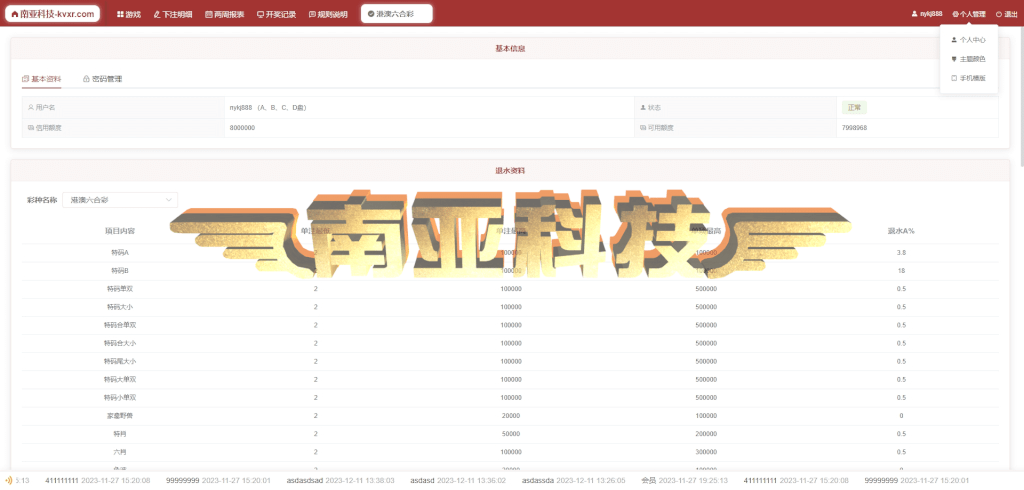This screenshot has height=490, width=1024.
Task: Click the 3.8 rebate value
Action: tap(901, 252)
